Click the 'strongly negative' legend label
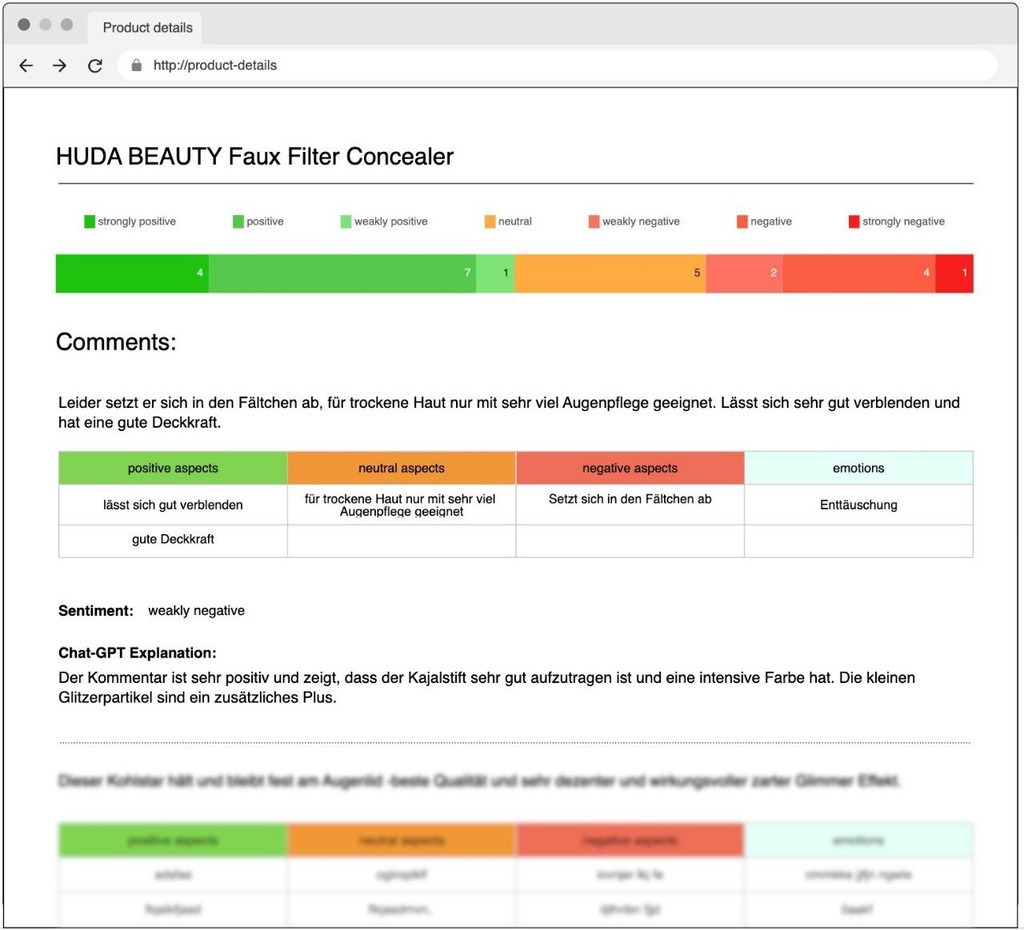1024x930 pixels. pos(904,221)
